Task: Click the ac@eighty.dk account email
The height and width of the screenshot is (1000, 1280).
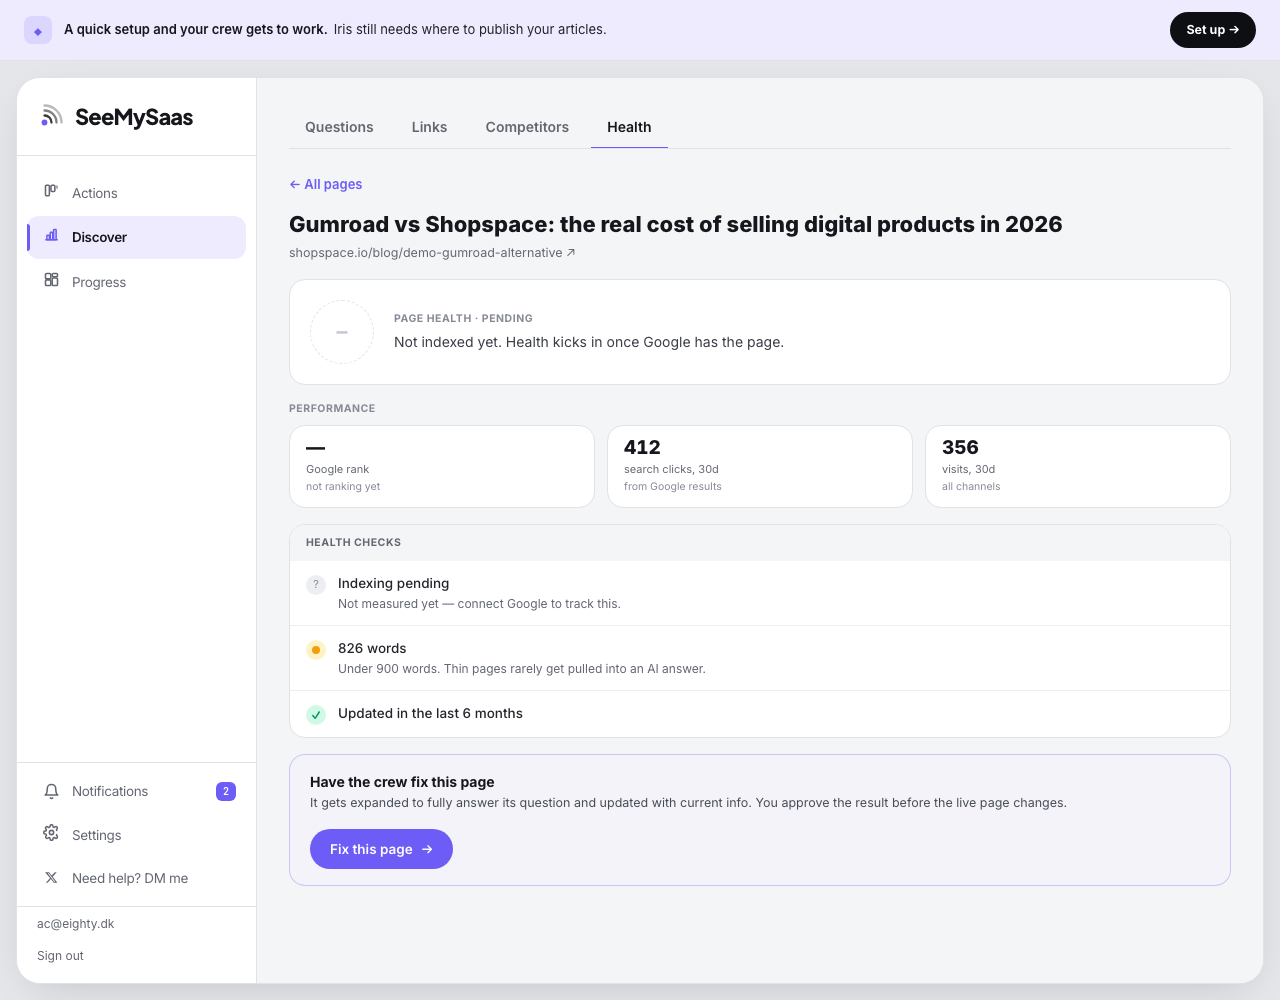Action: tap(75, 924)
